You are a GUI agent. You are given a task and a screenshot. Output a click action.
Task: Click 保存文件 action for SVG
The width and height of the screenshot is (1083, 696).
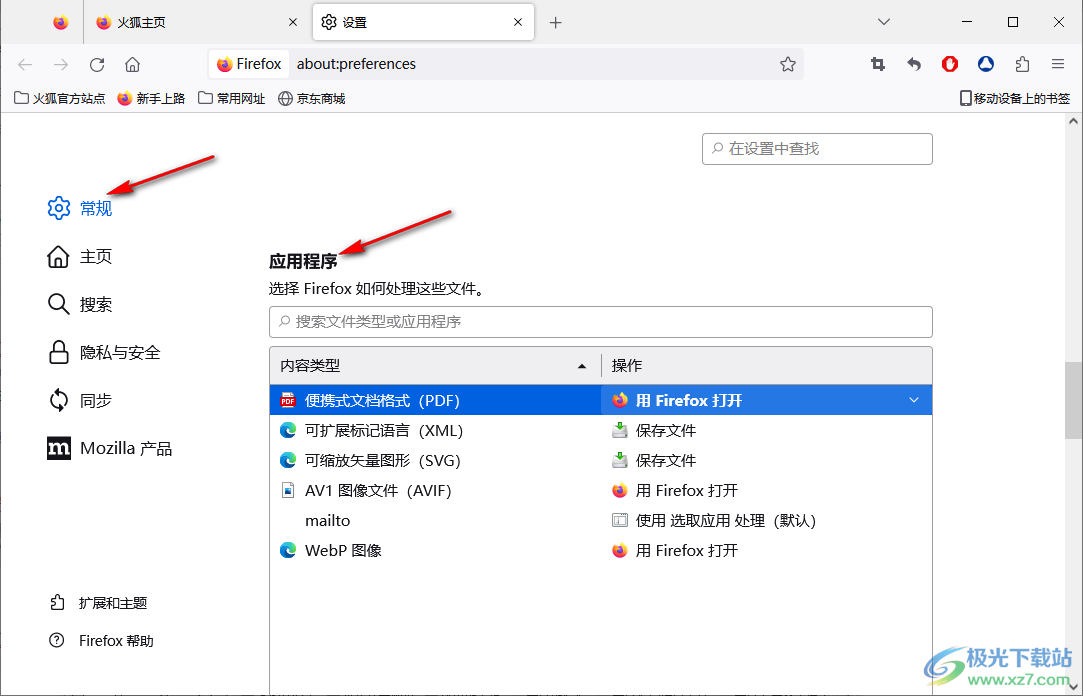tap(653, 461)
